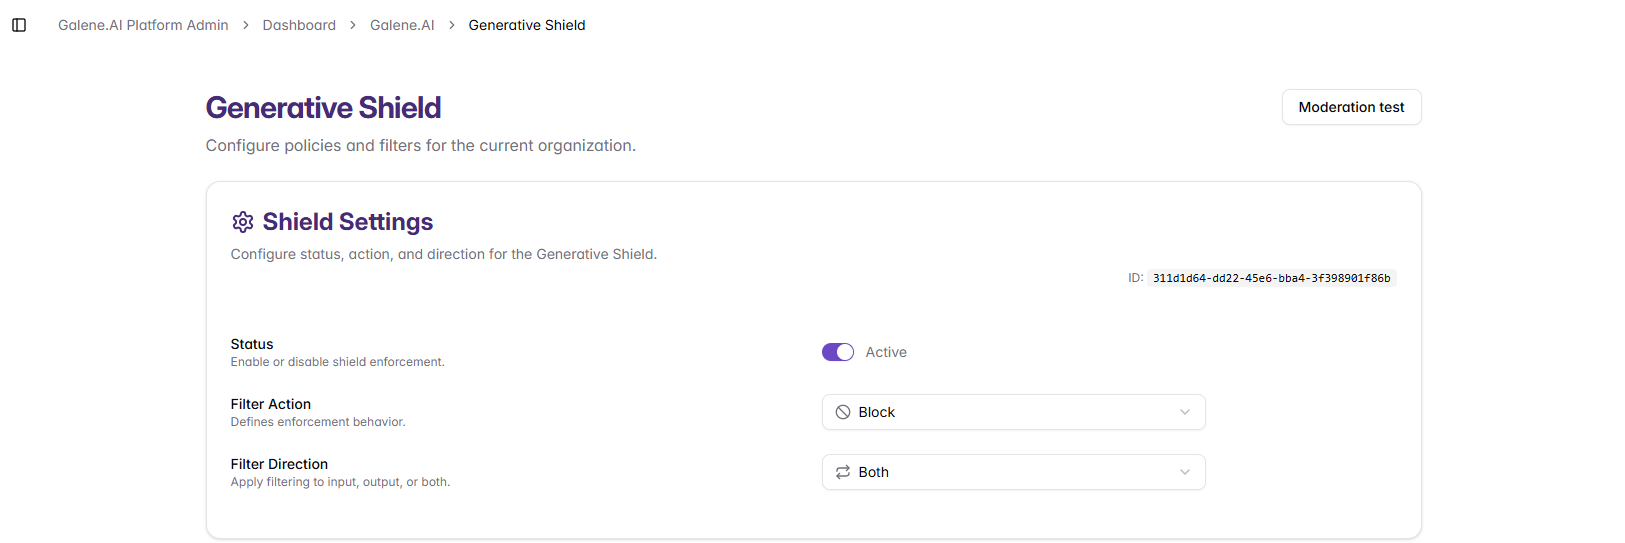This screenshot has width=1625, height=543.
Task: Click breadcrumb chevron after Galene.AI Platform Admin
Action: (246, 25)
